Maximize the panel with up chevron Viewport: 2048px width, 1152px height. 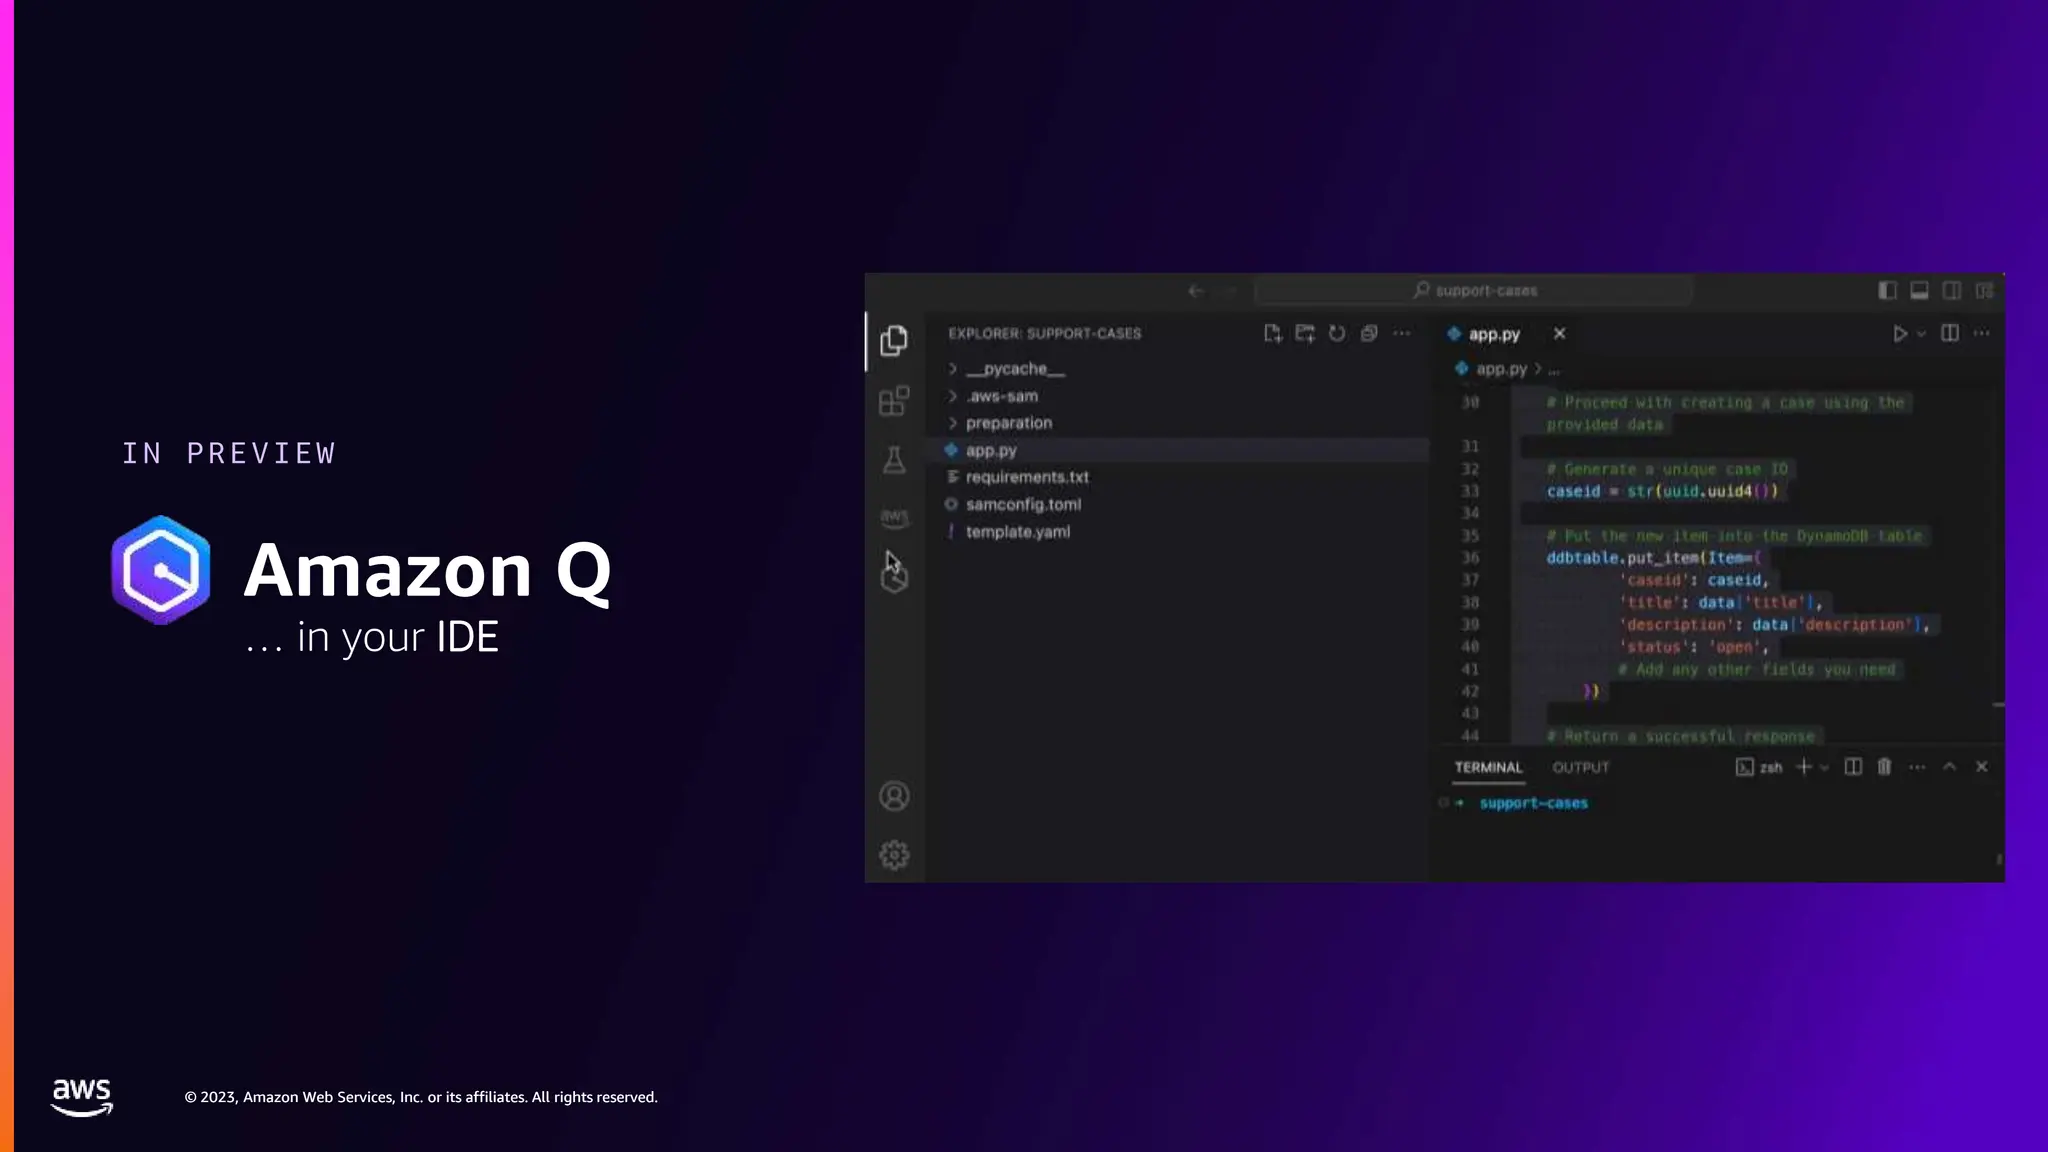1949,767
